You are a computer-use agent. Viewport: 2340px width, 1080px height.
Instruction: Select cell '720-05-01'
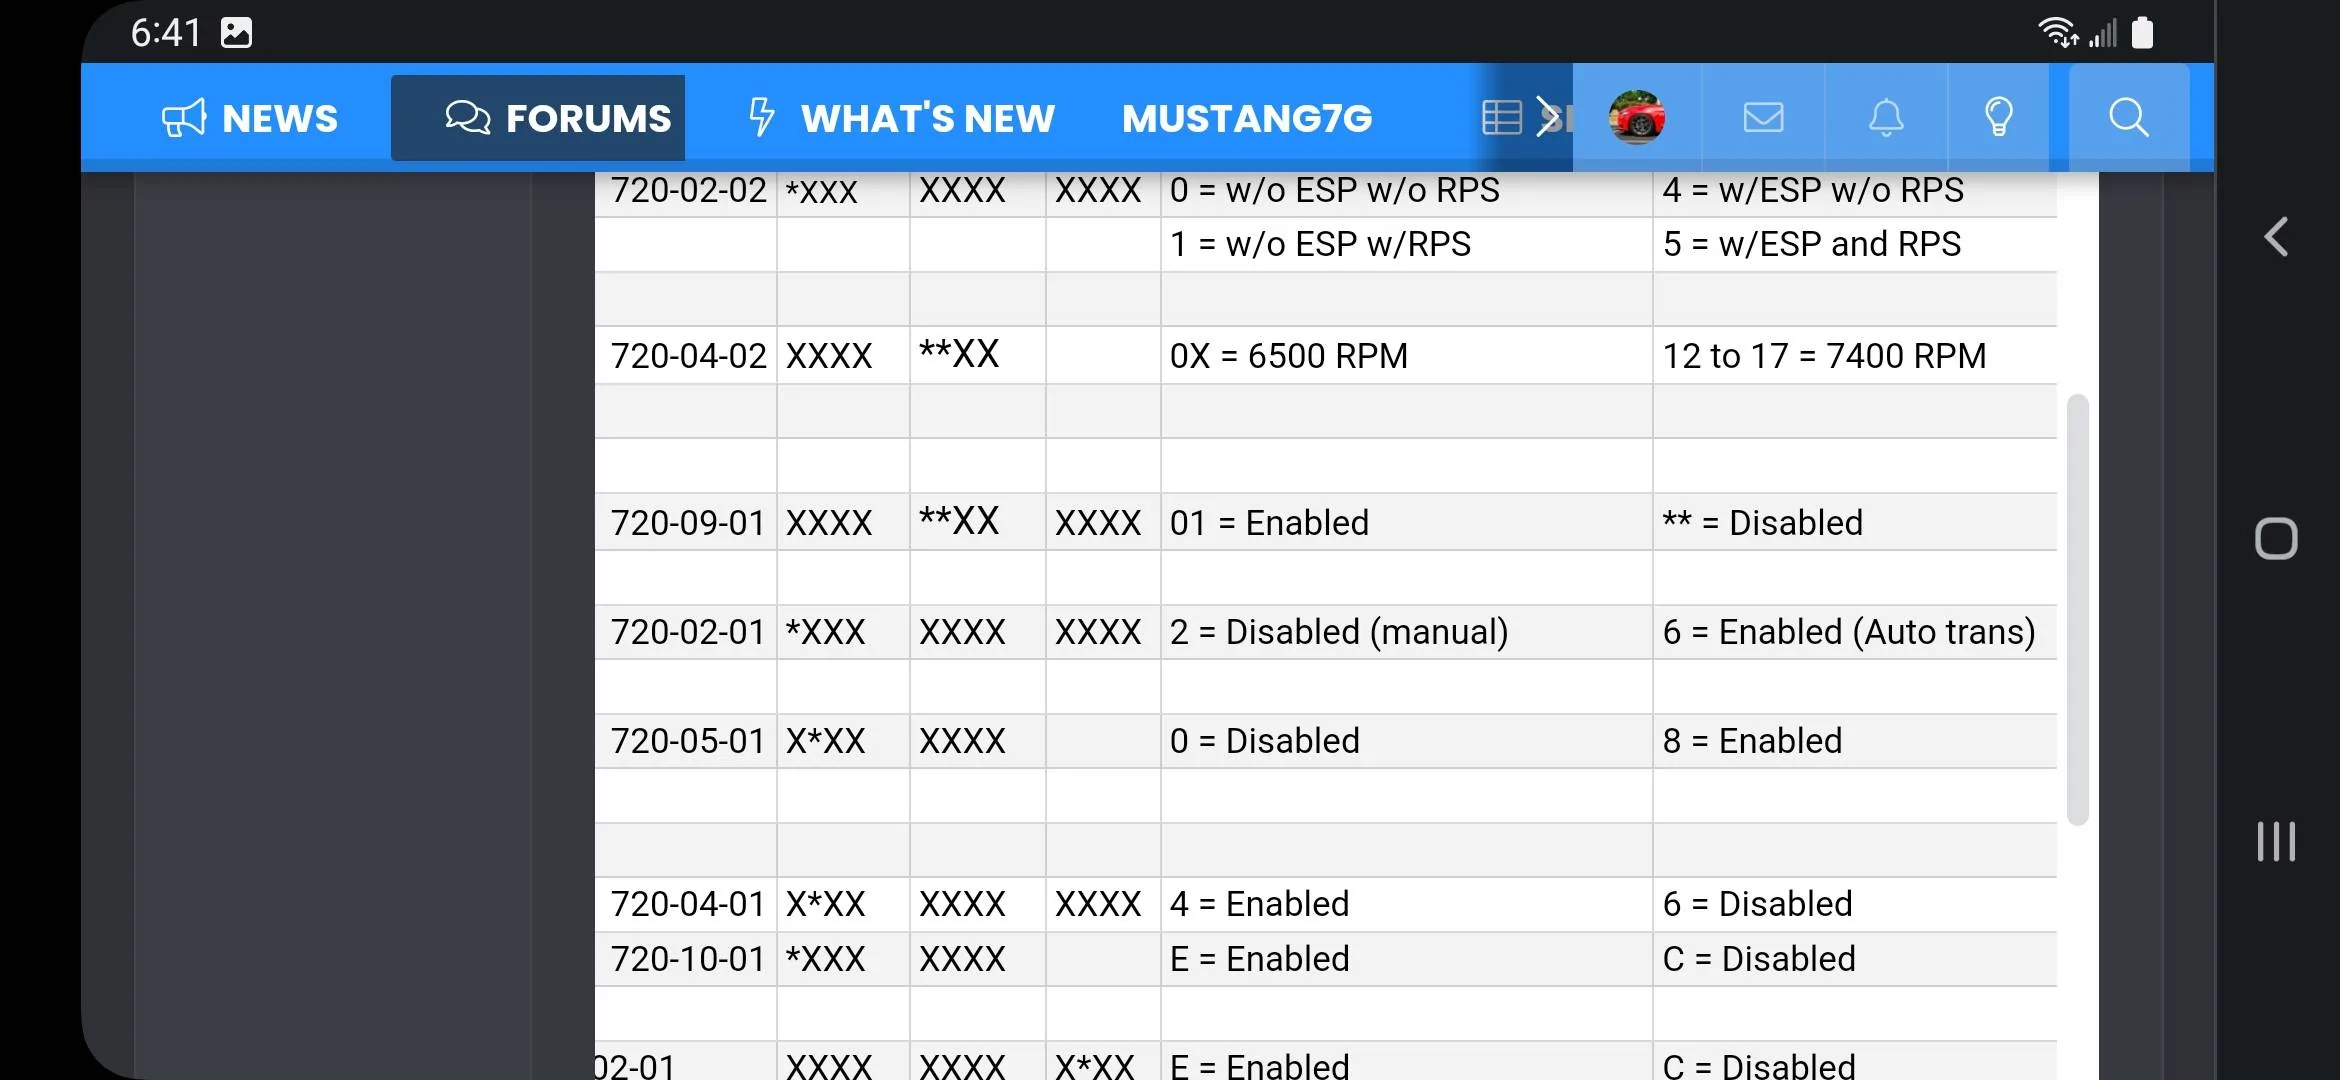click(x=688, y=741)
